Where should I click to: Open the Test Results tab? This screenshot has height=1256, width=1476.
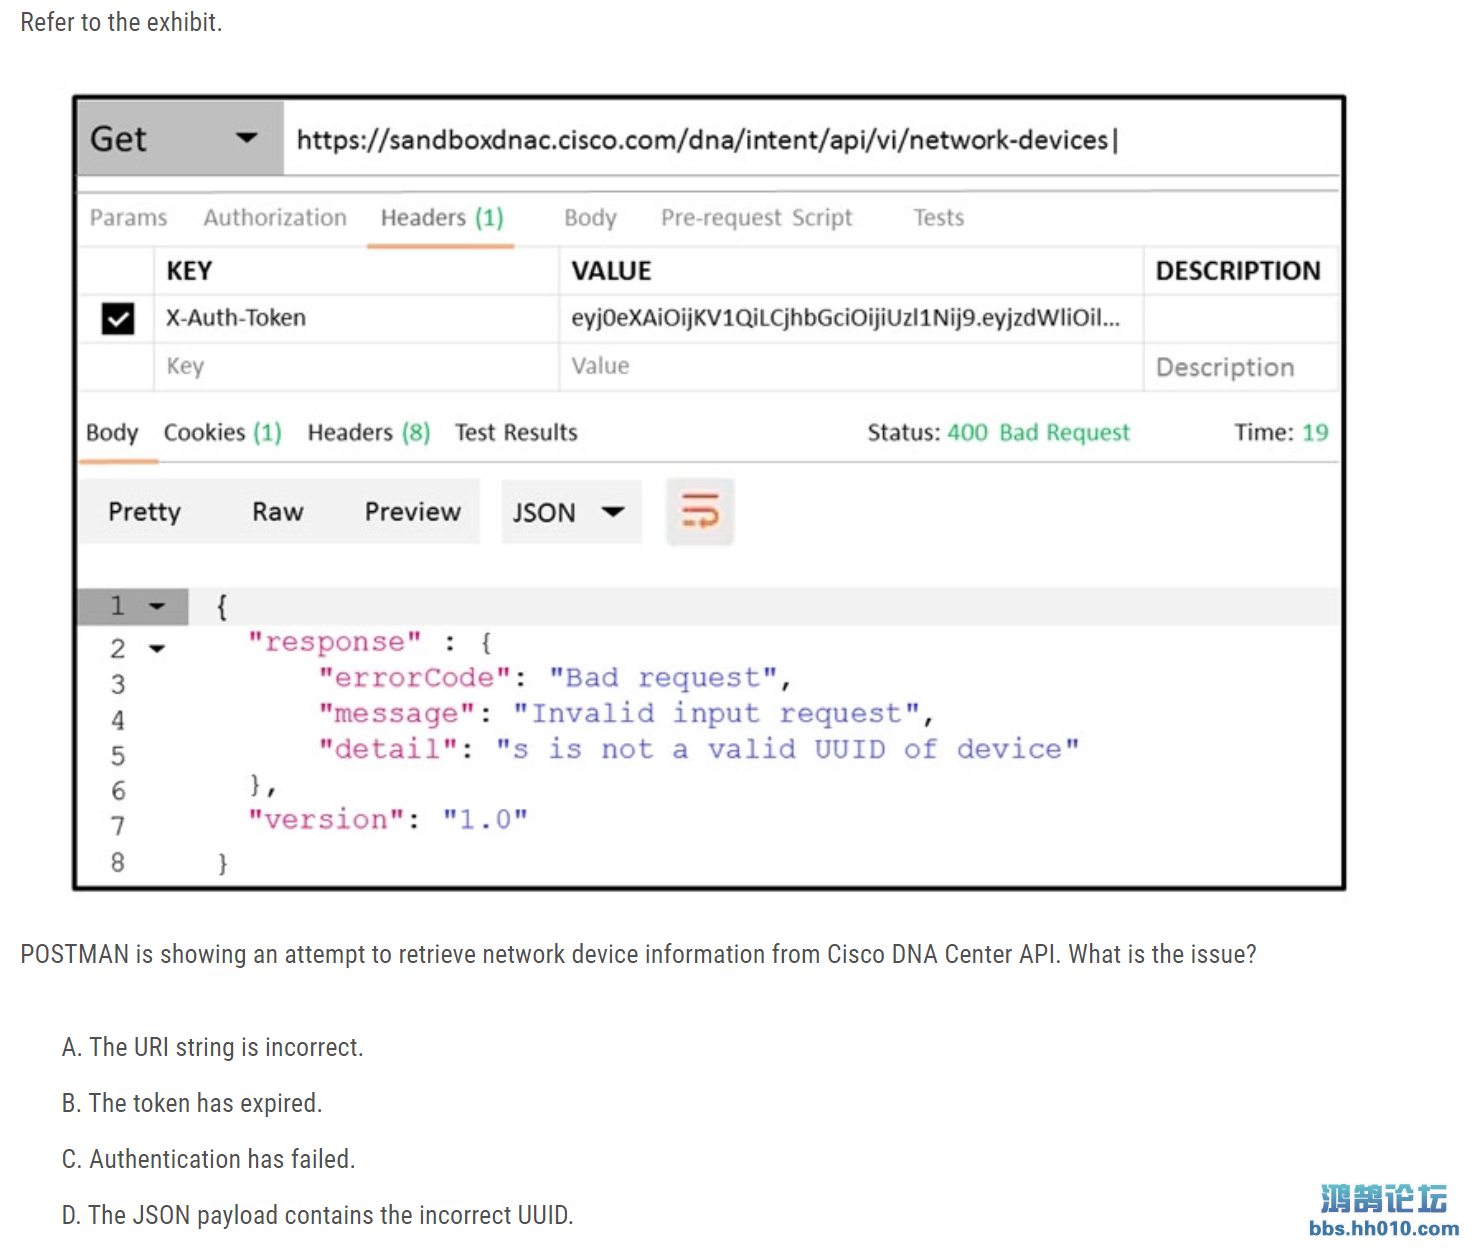516,433
